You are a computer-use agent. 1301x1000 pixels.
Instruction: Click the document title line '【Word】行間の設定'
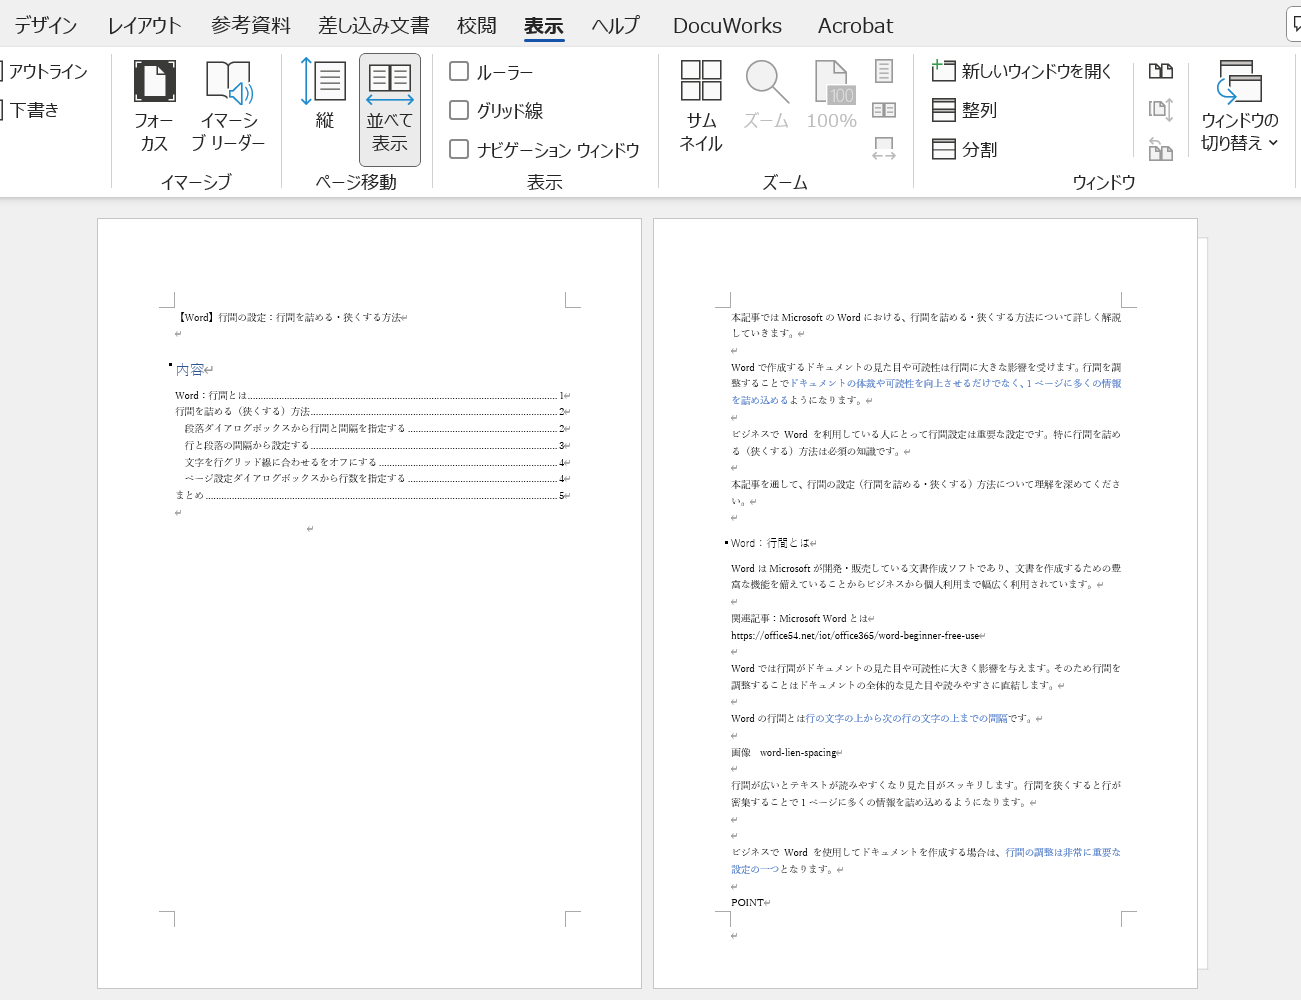[x=290, y=317]
